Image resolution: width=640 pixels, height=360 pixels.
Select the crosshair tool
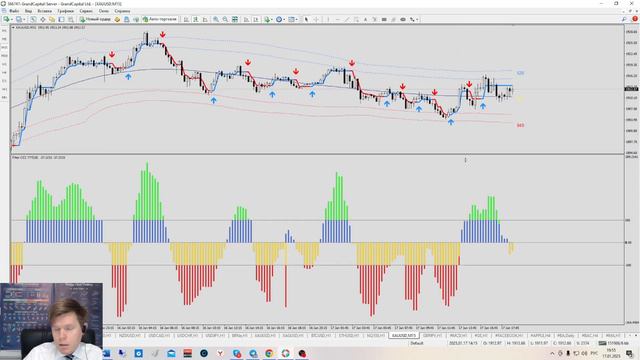[x=316, y=19]
